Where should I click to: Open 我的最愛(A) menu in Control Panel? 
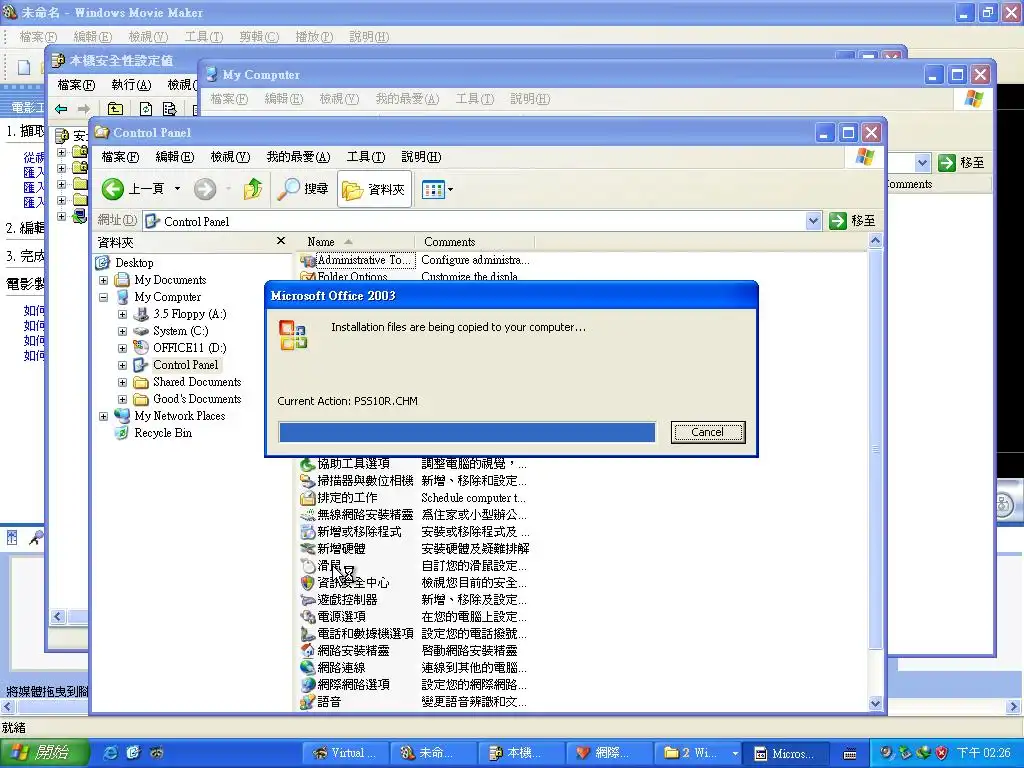(298, 157)
